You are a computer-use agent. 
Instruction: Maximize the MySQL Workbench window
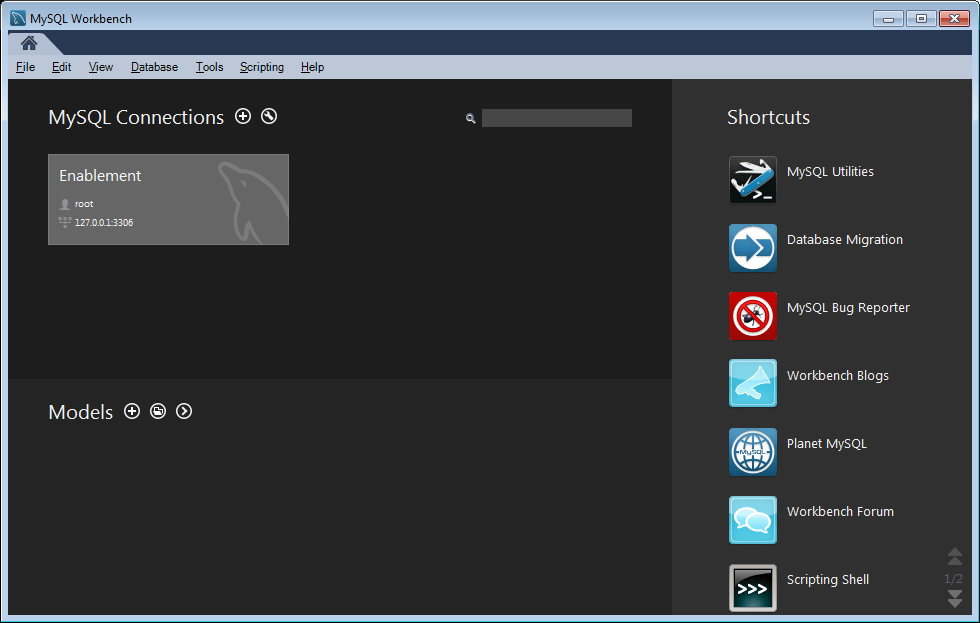pyautogui.click(x=921, y=19)
